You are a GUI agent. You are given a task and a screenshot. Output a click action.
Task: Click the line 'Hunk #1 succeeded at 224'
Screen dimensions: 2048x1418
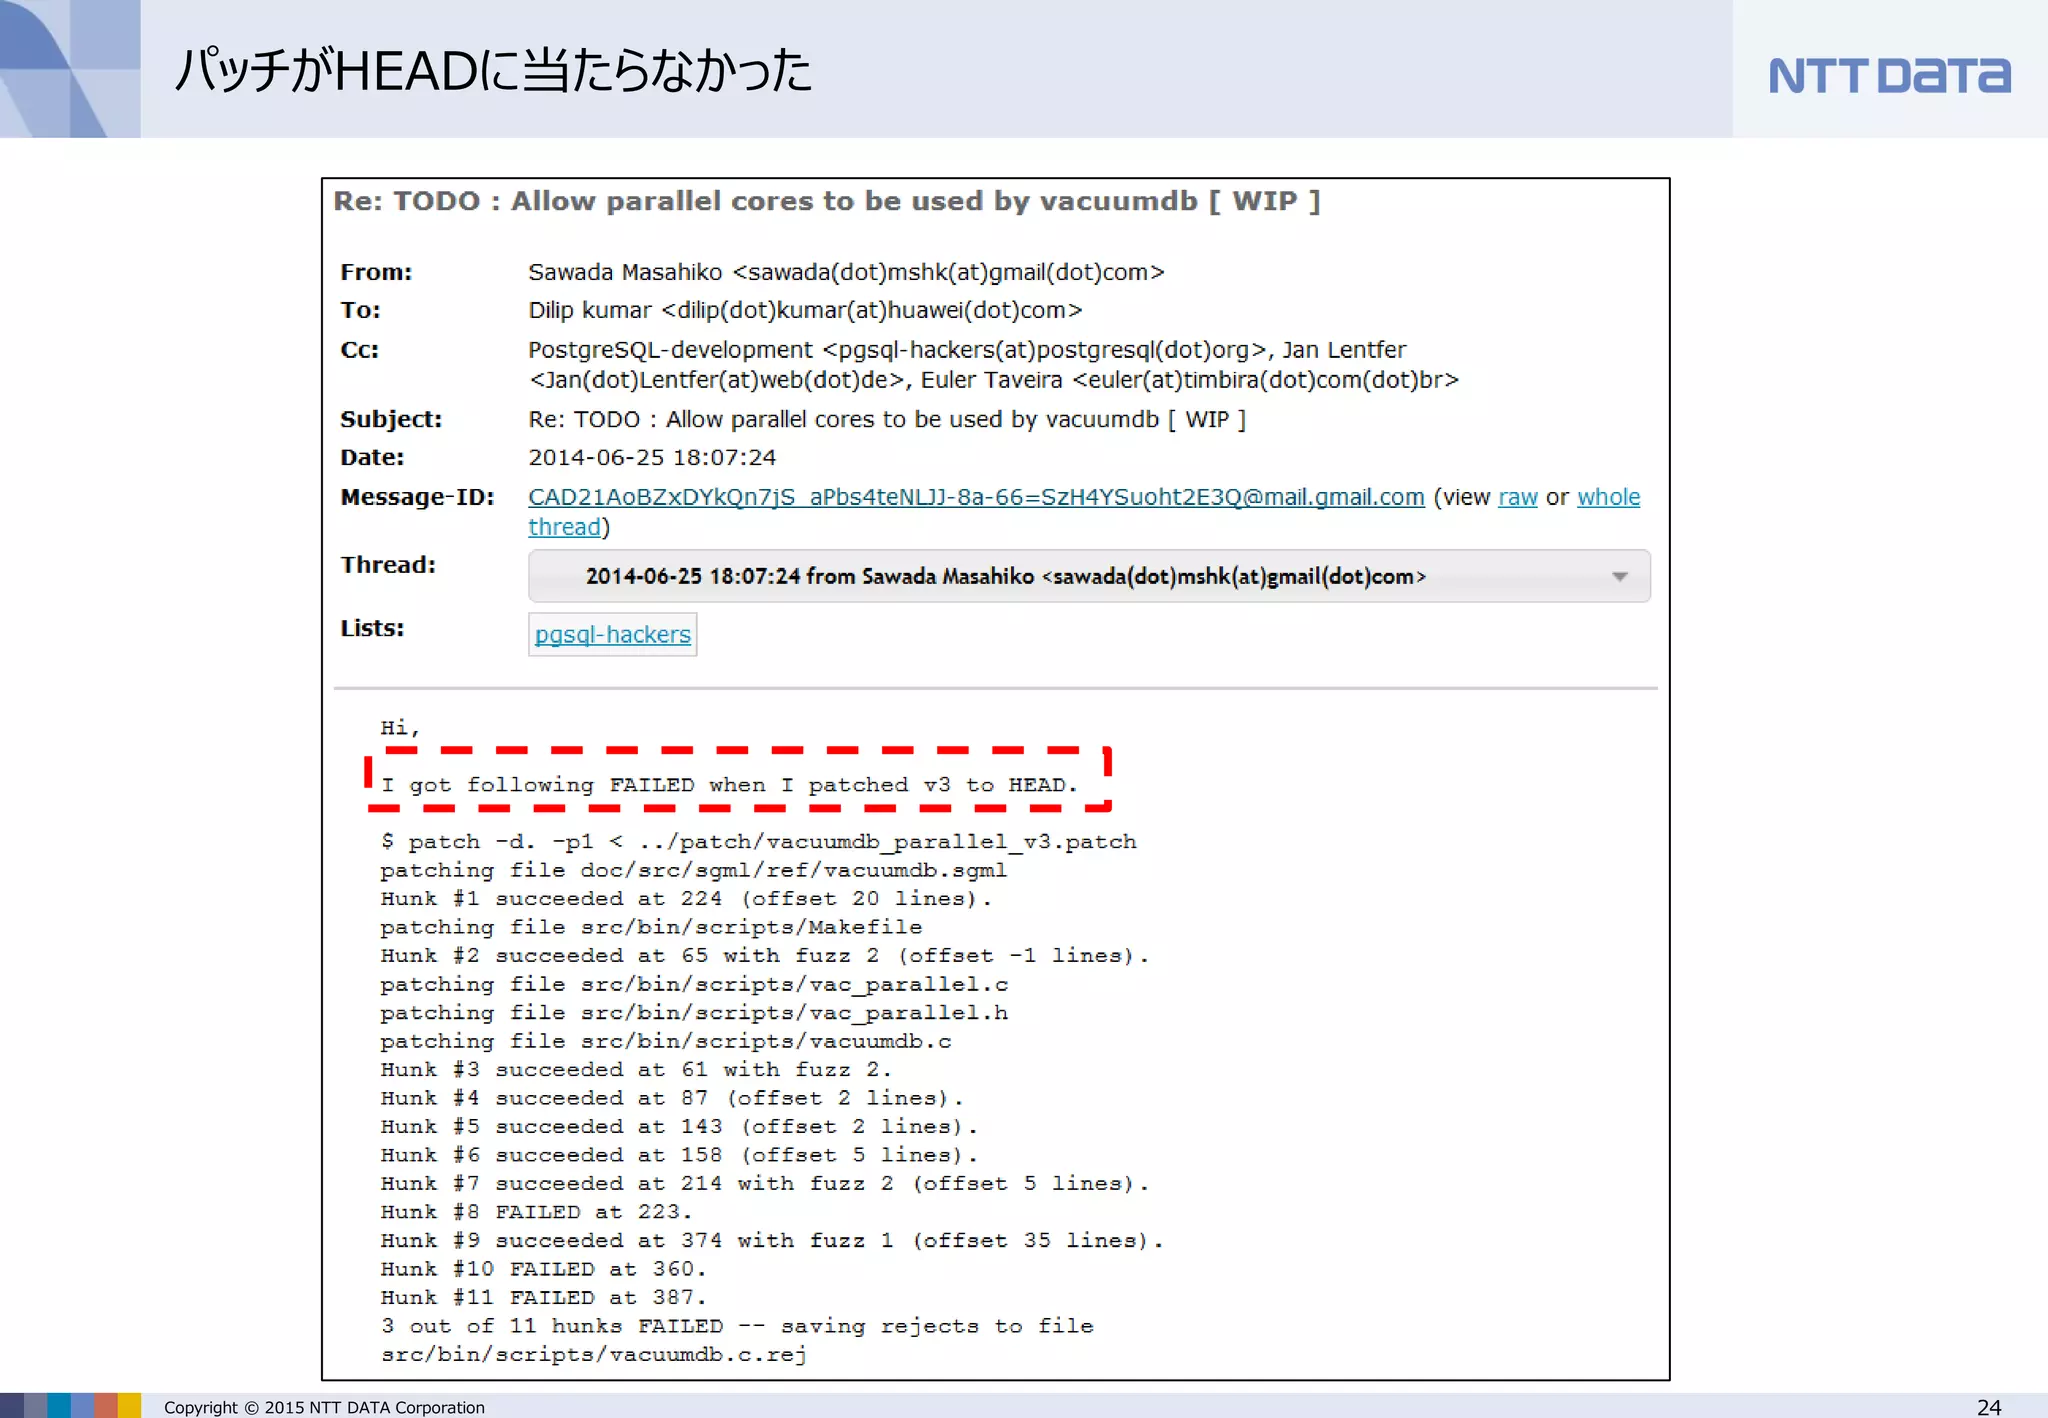pos(686,899)
